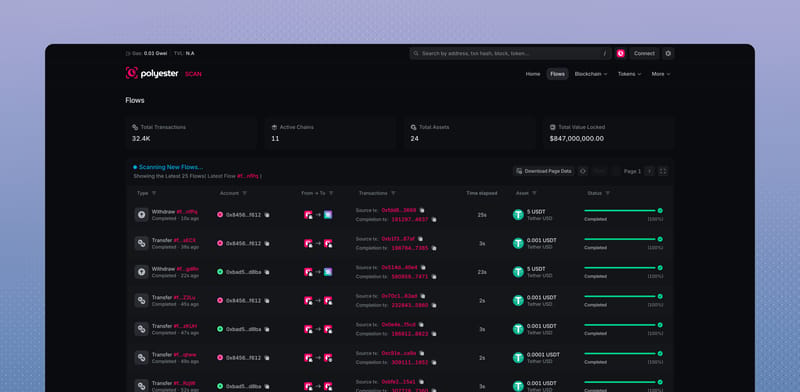800x392 pixels.
Task: Expand table with the fullscreen icon
Action: pos(663,172)
